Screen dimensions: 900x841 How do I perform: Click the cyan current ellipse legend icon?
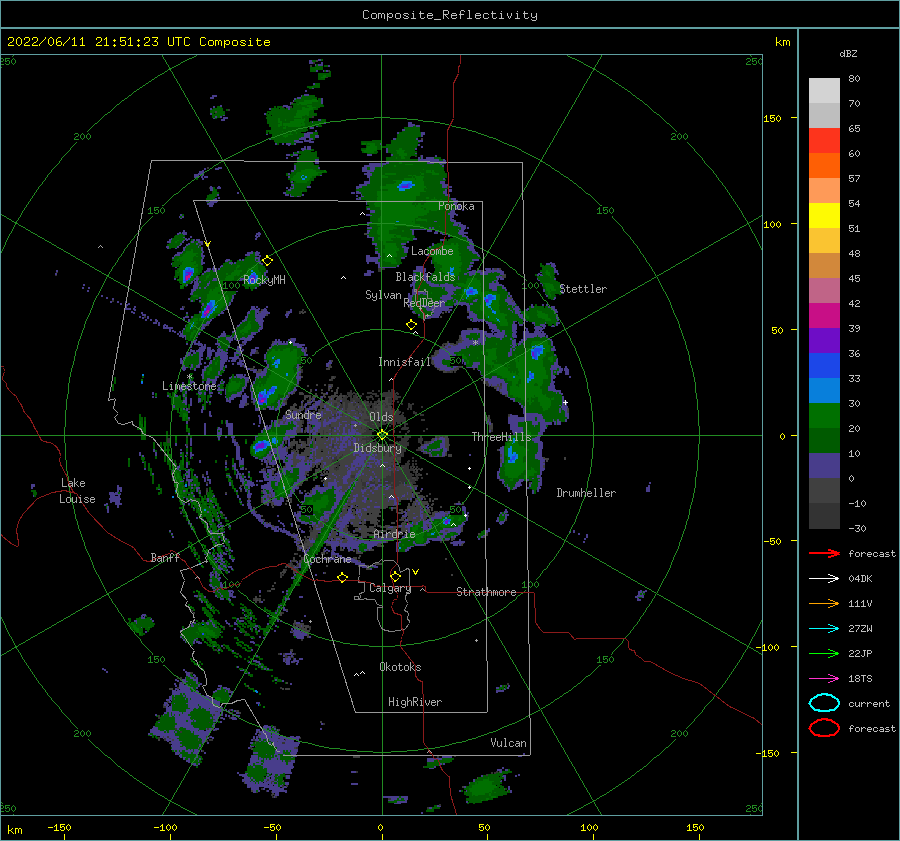tap(824, 703)
